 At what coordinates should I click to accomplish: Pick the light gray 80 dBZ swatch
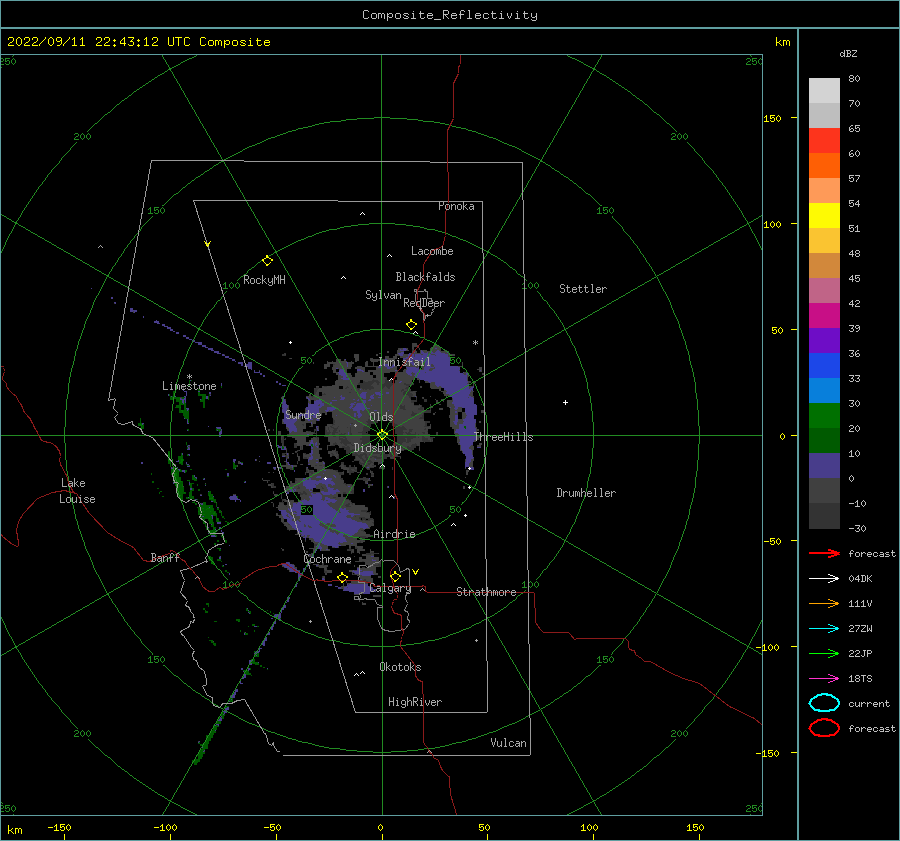click(824, 90)
